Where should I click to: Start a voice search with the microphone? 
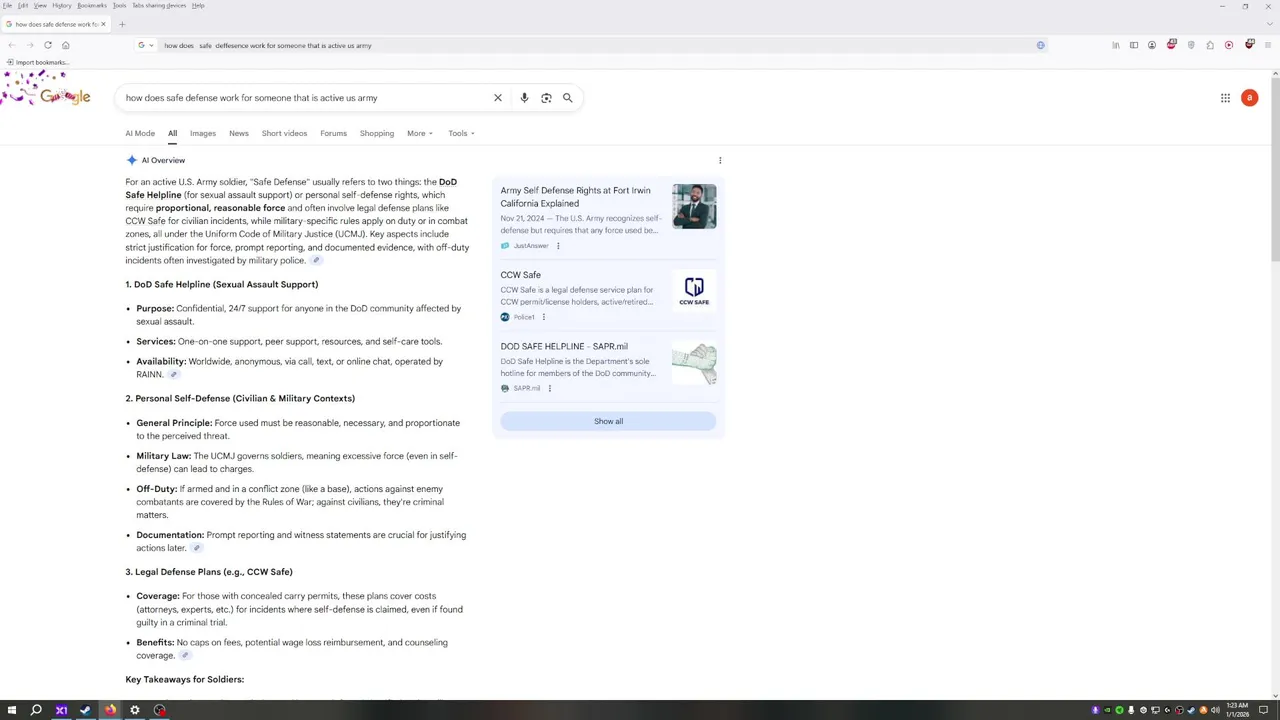tap(524, 98)
